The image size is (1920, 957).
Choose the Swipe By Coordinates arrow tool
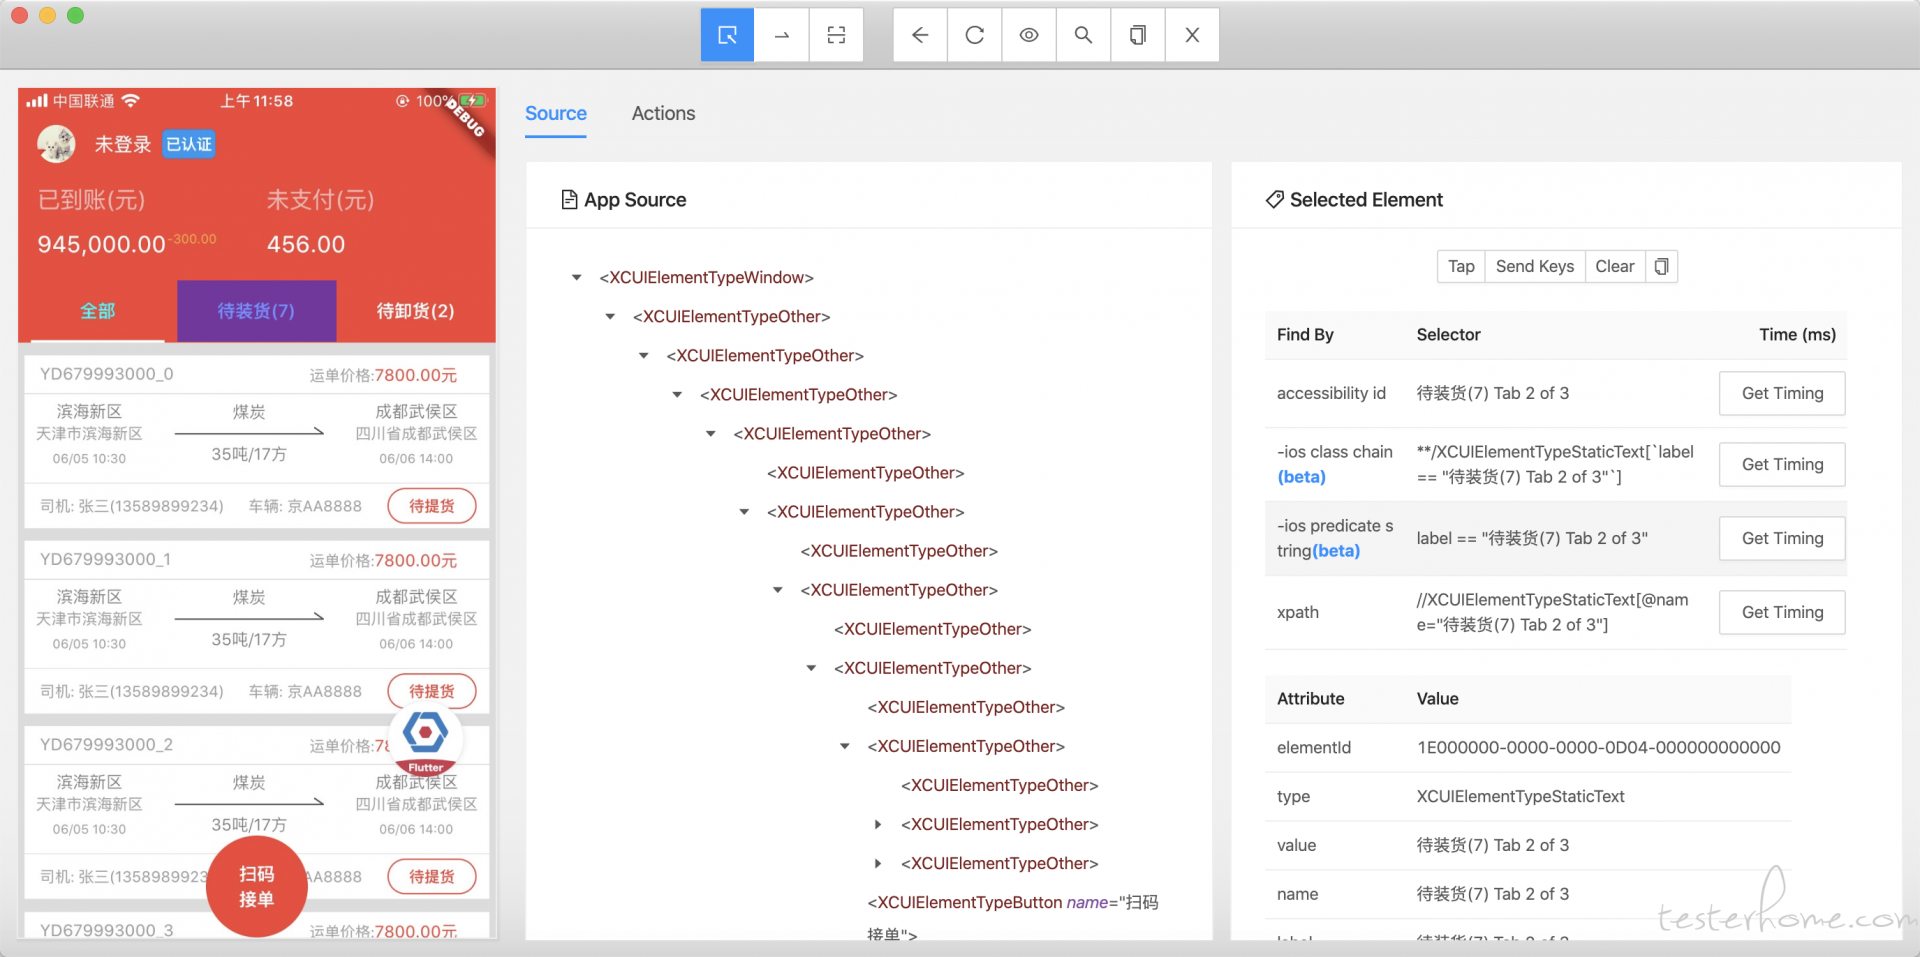pos(782,35)
